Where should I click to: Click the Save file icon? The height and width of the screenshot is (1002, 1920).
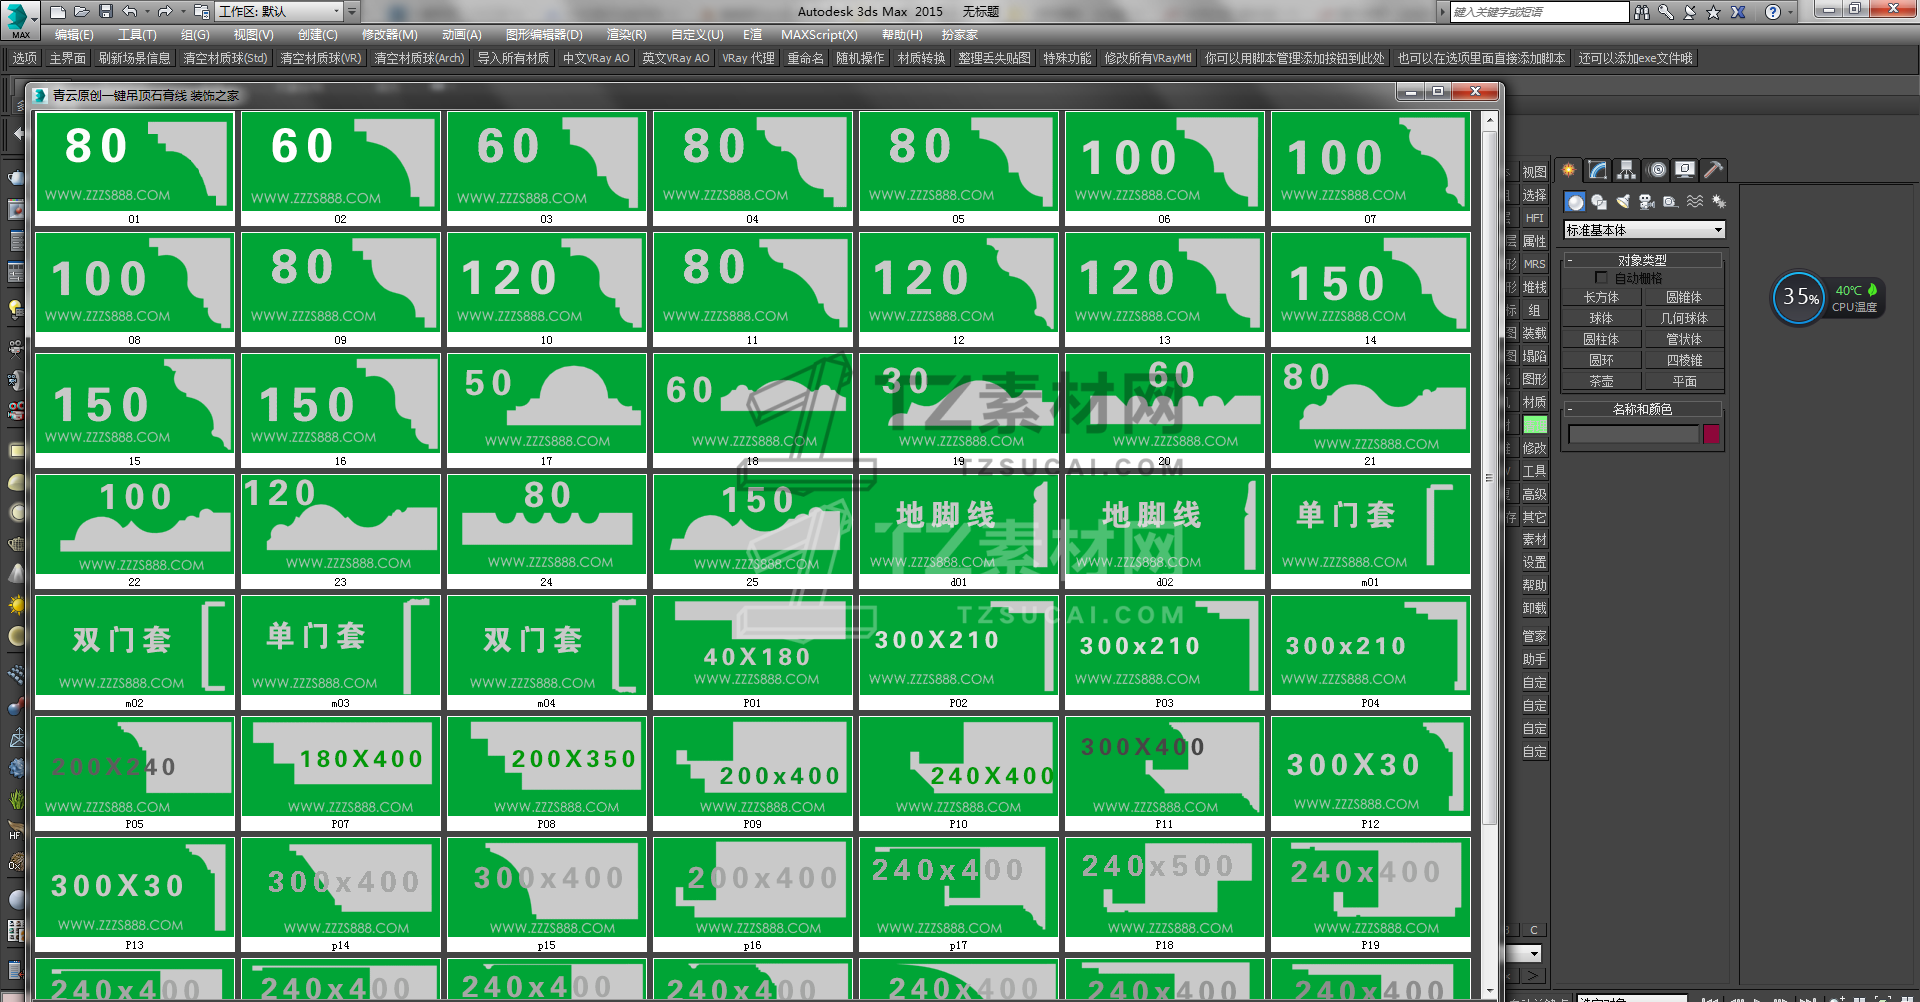point(105,12)
